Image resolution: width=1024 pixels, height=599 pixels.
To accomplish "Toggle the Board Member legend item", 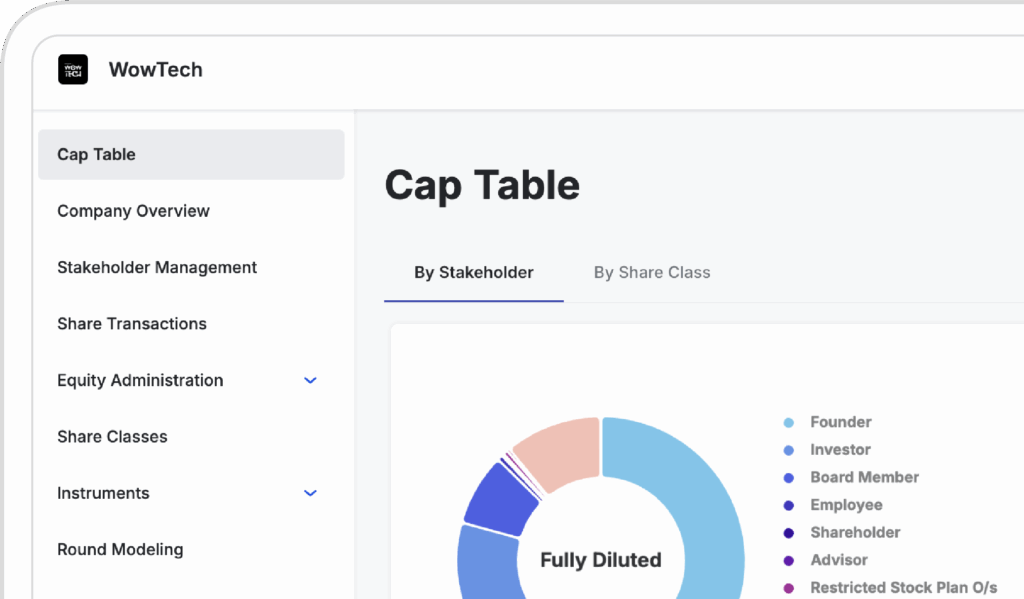I will point(864,477).
